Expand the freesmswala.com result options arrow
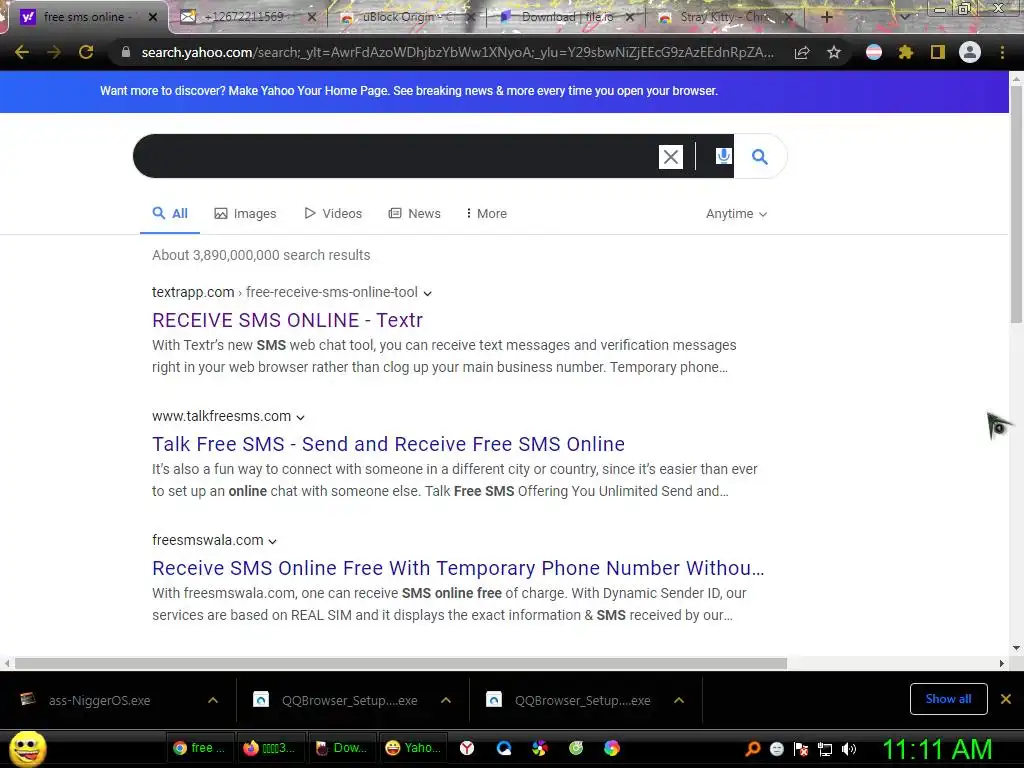Screen dimensions: 1024x768 [x=272, y=541]
